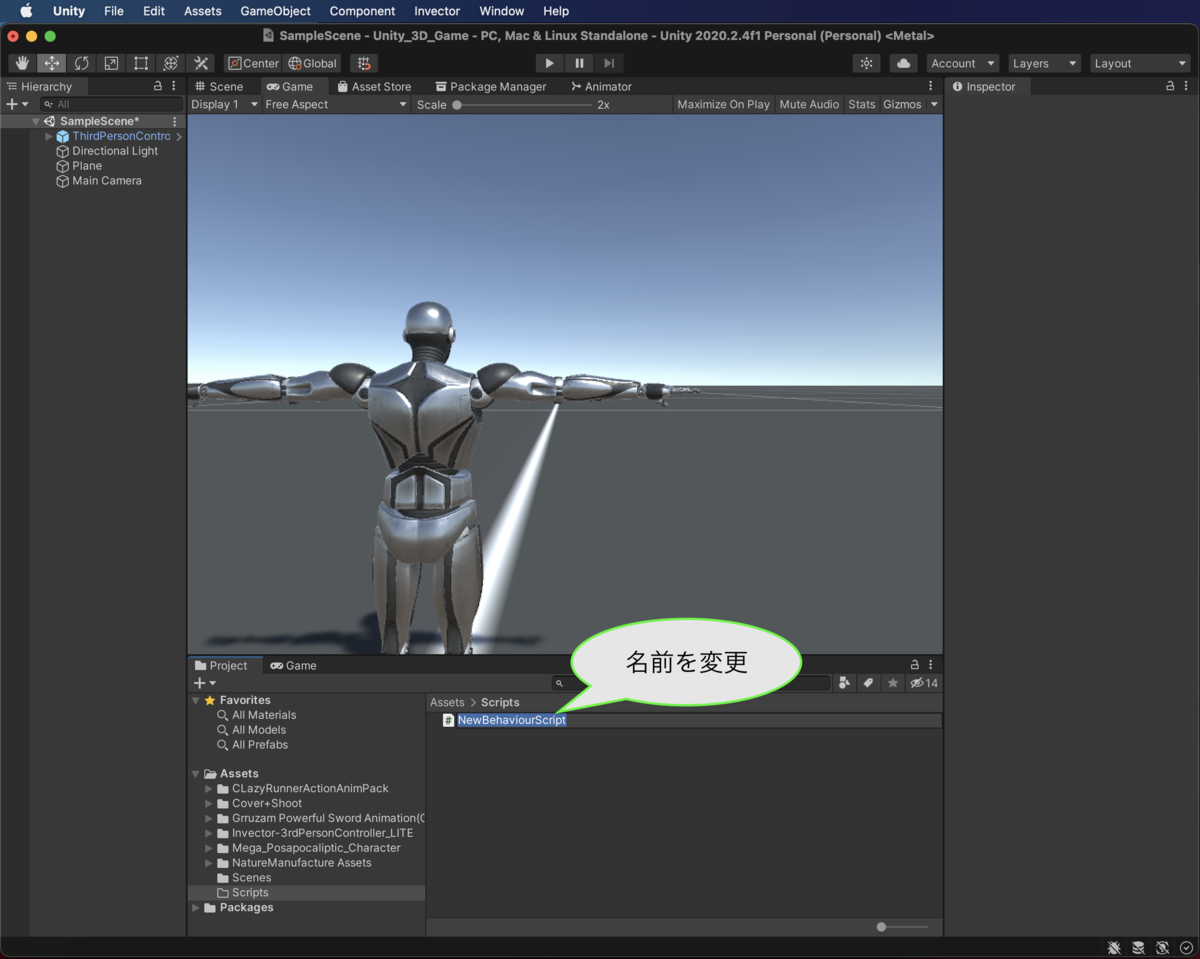This screenshot has width=1200, height=959.
Task: Toggle the Project panel lock icon
Action: pos(914,665)
